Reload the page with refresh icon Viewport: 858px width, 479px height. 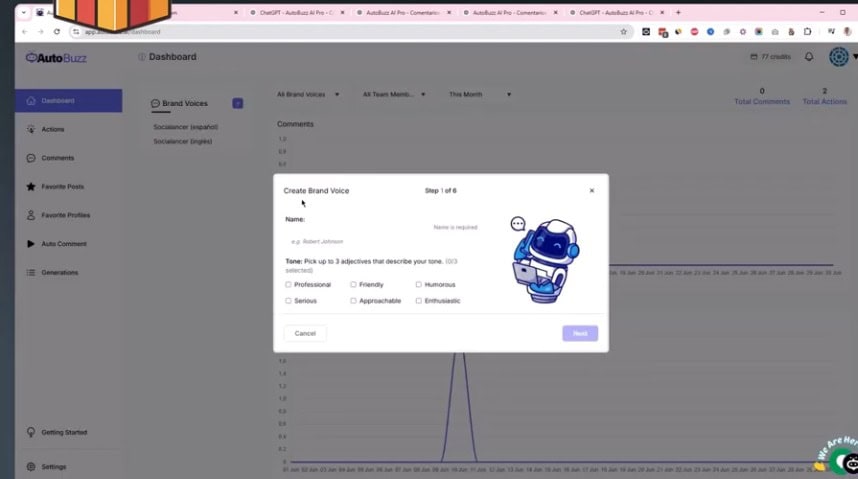point(56,32)
